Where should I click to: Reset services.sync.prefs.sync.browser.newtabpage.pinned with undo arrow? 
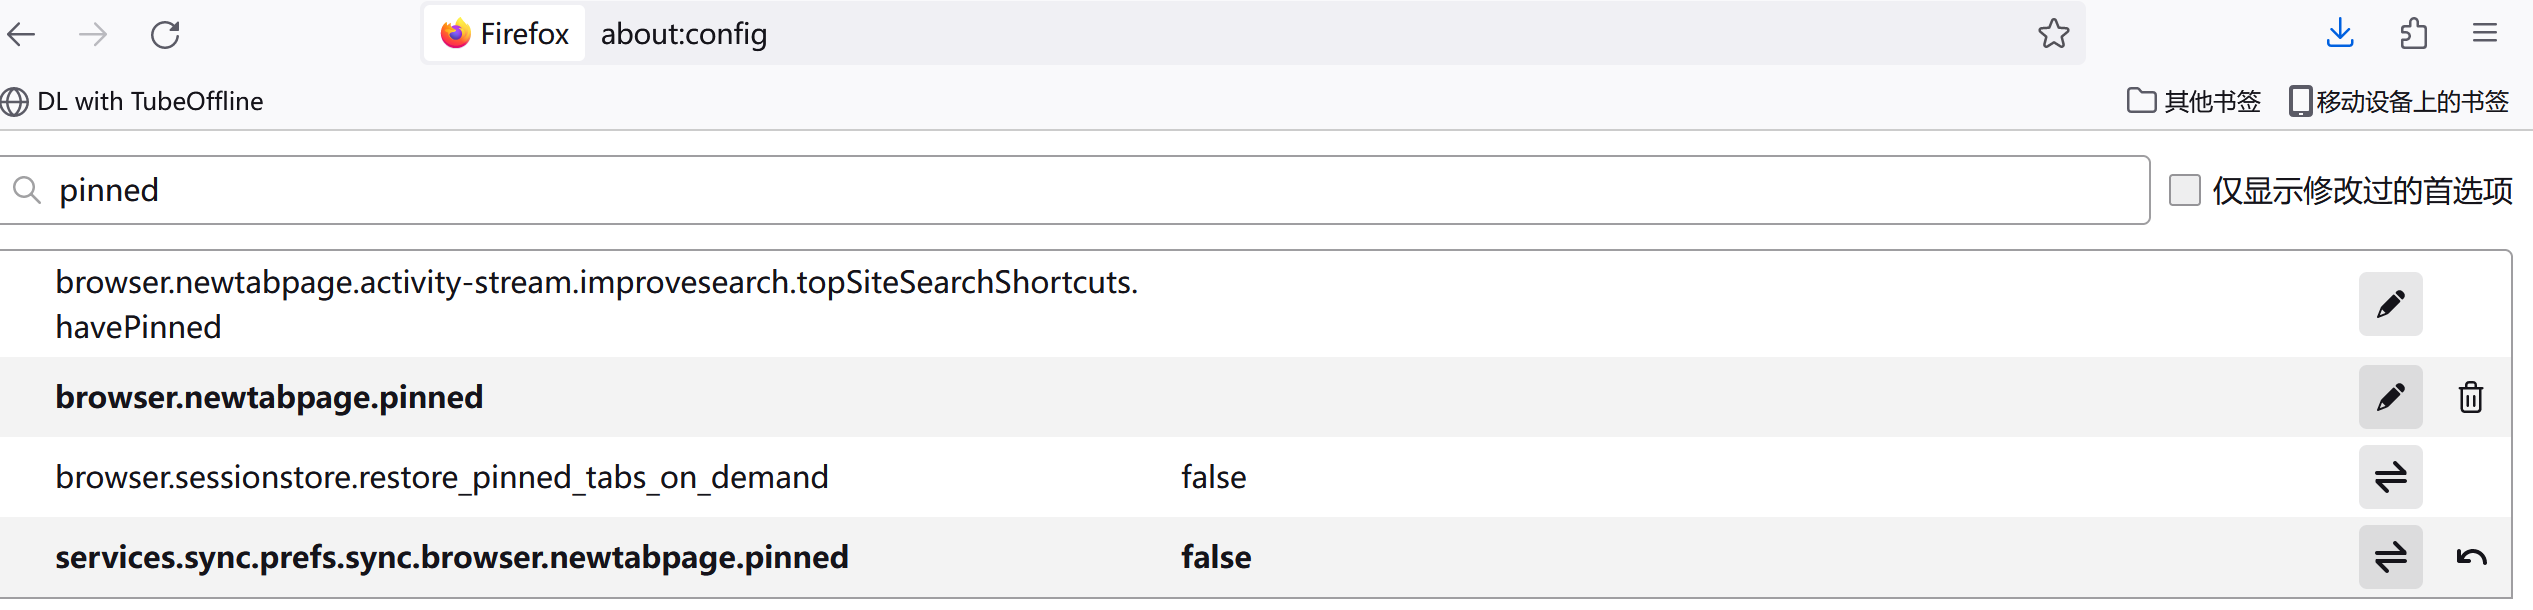(x=2470, y=557)
